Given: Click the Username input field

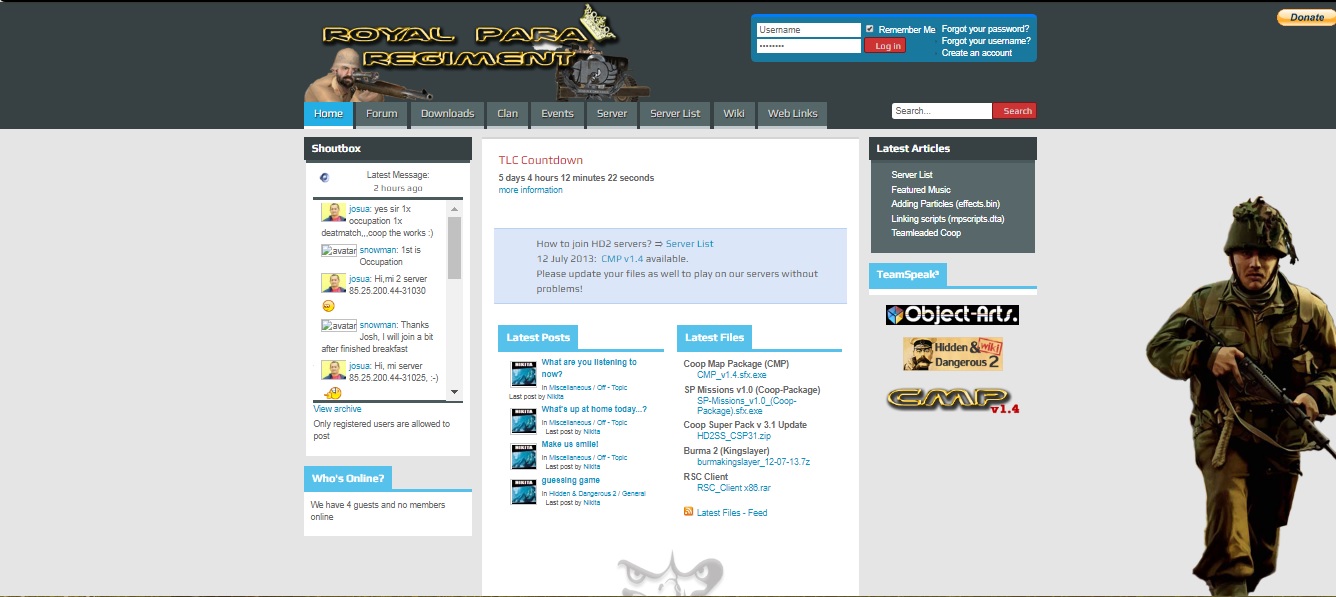Looking at the screenshot, I should [x=808, y=30].
